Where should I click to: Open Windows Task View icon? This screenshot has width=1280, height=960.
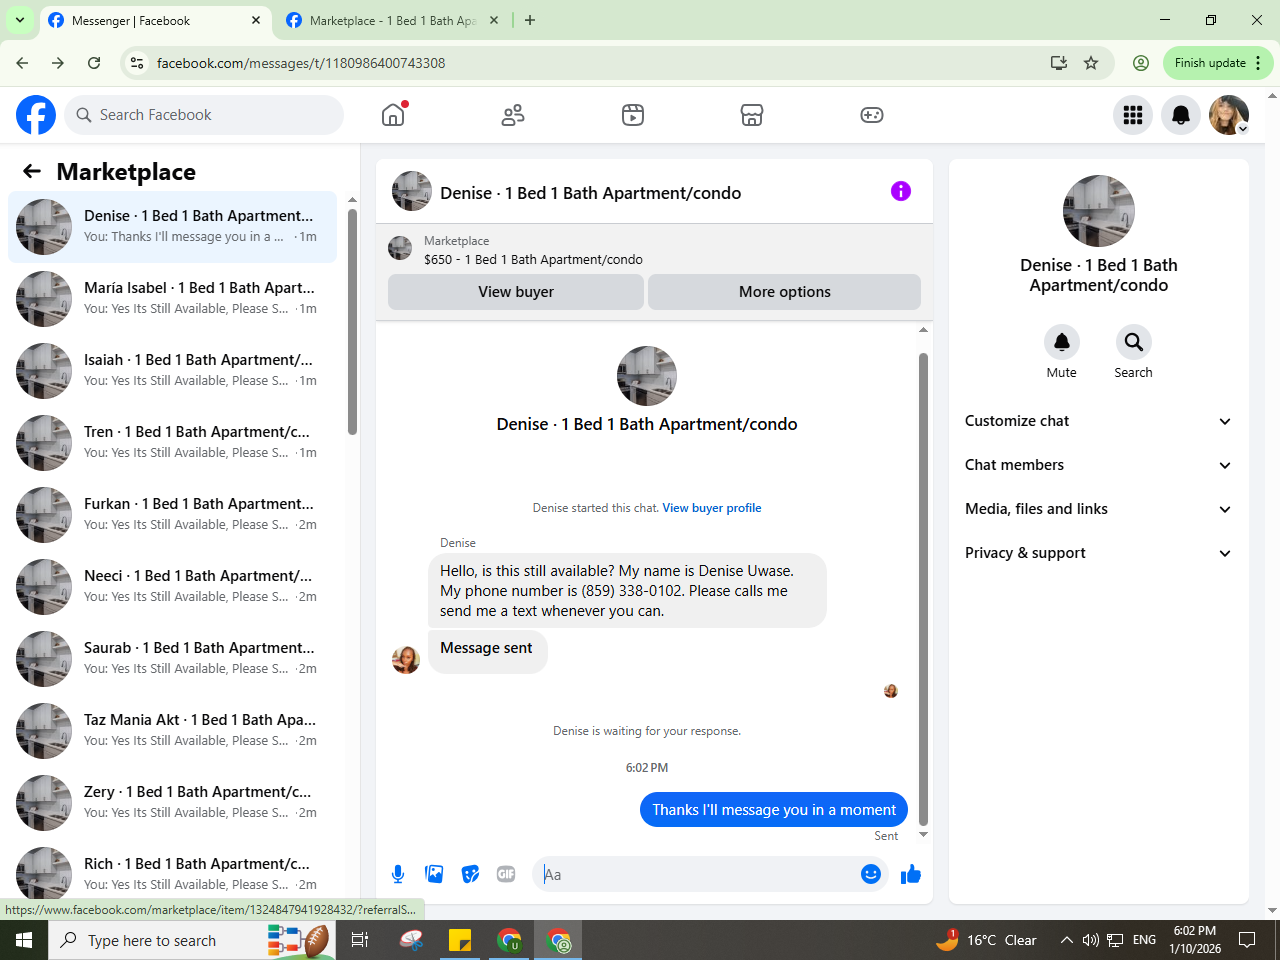pyautogui.click(x=360, y=940)
